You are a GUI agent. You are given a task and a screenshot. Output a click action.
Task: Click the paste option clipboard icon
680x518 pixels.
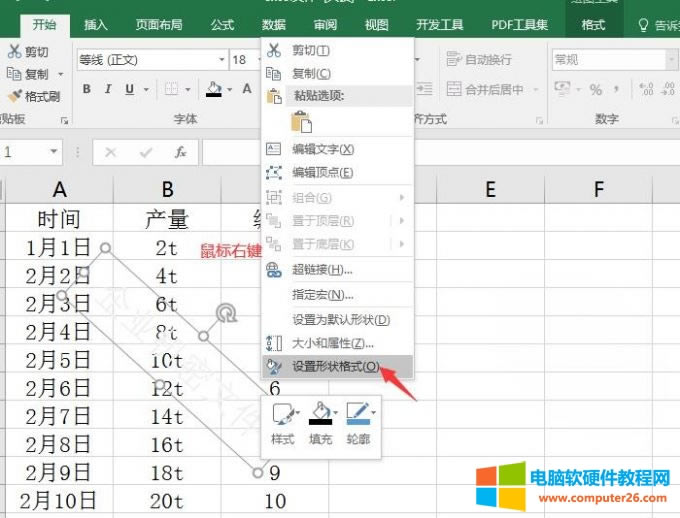[301, 121]
